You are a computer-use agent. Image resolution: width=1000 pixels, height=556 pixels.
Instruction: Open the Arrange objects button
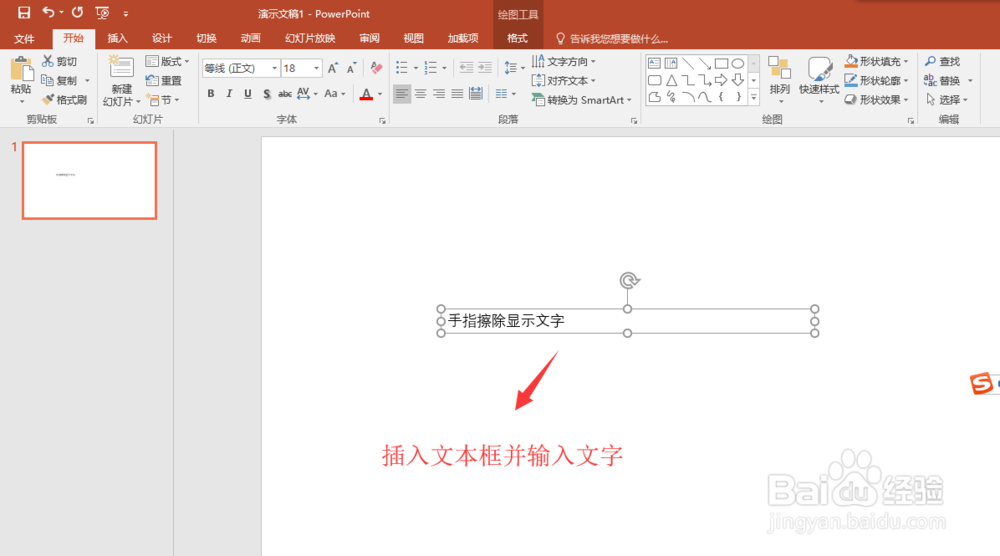pyautogui.click(x=779, y=79)
